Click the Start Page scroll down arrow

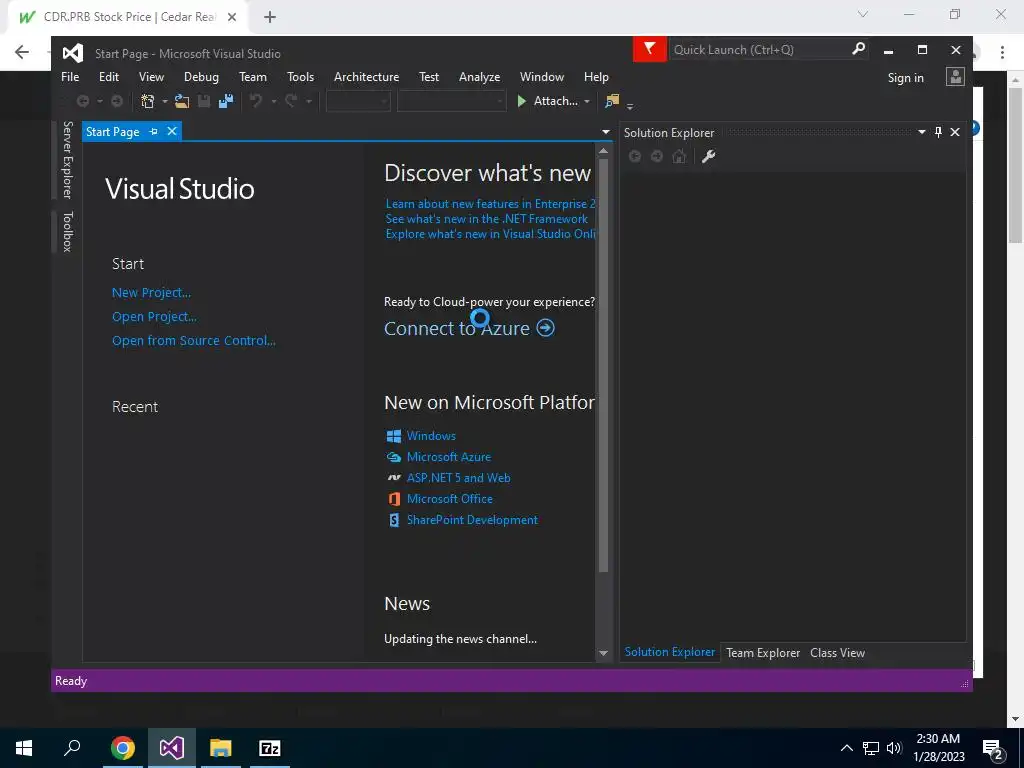(x=603, y=653)
